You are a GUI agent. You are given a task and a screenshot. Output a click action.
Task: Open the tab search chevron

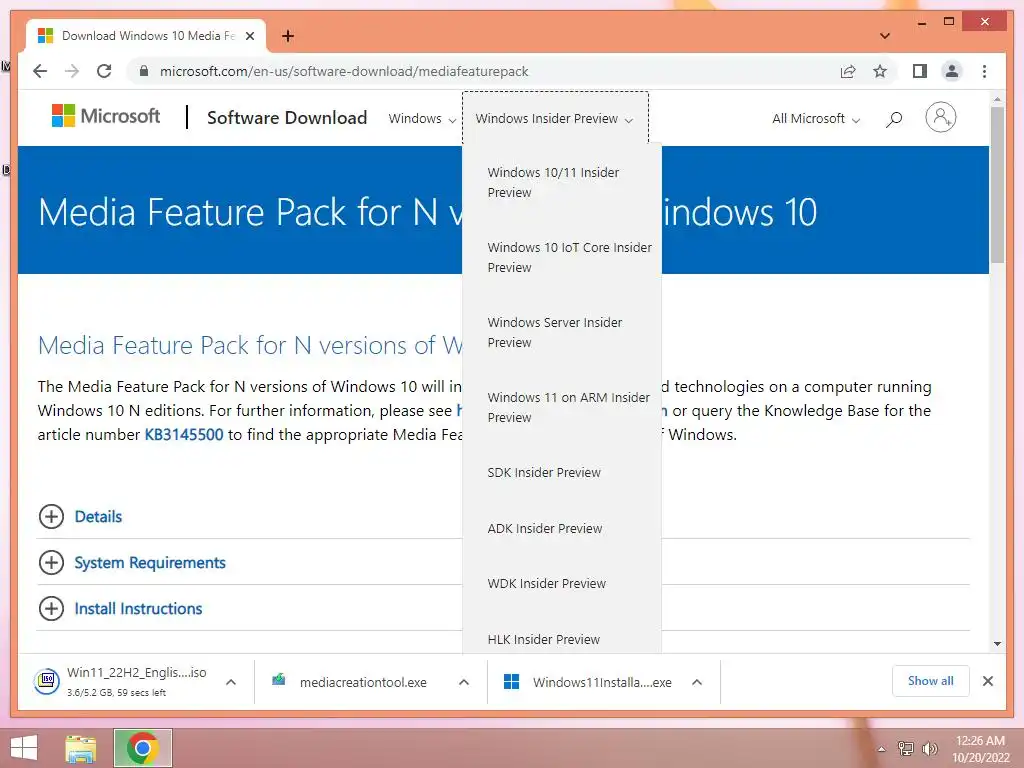(885, 36)
